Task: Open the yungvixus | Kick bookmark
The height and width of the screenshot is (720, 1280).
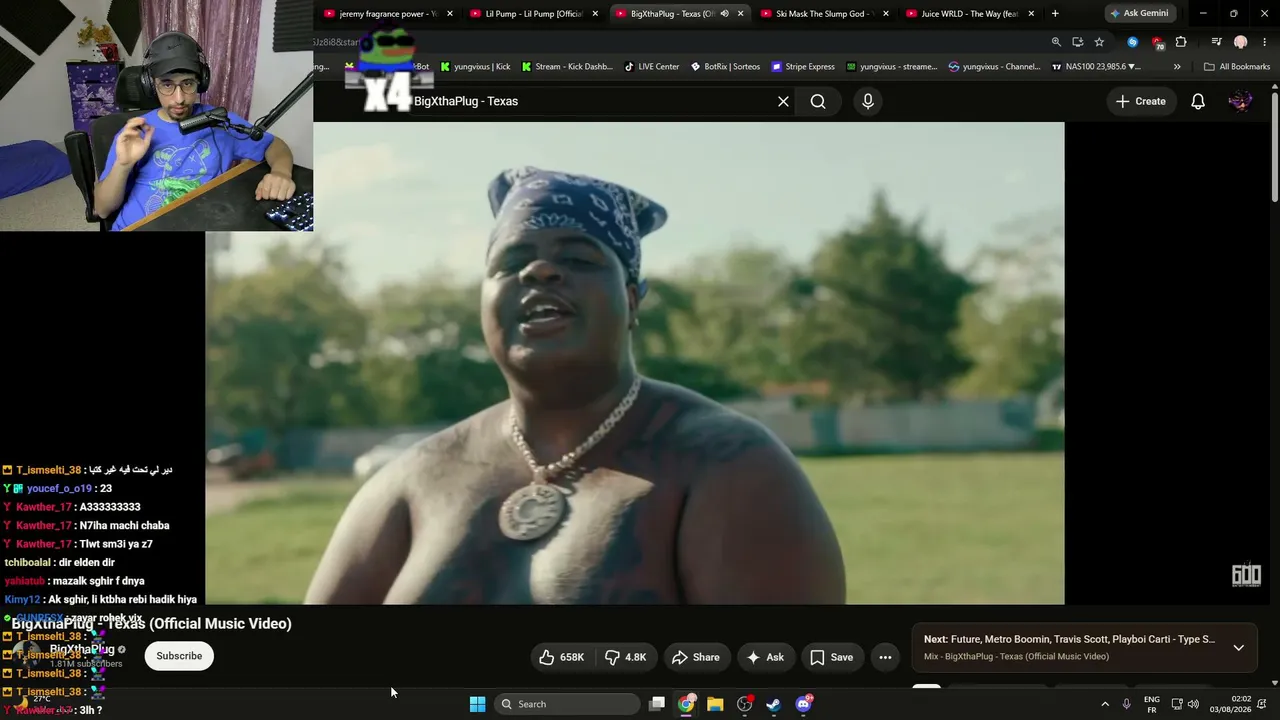Action: (x=475, y=67)
